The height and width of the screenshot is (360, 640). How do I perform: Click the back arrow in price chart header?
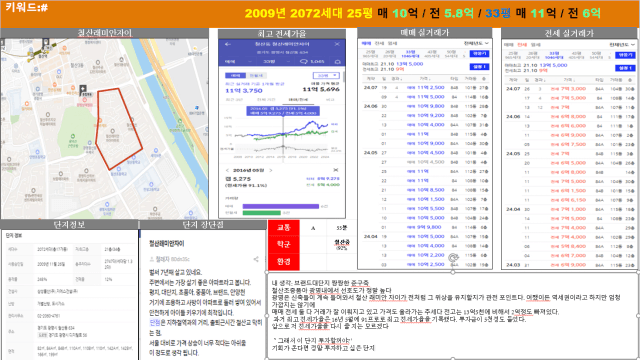point(228,44)
